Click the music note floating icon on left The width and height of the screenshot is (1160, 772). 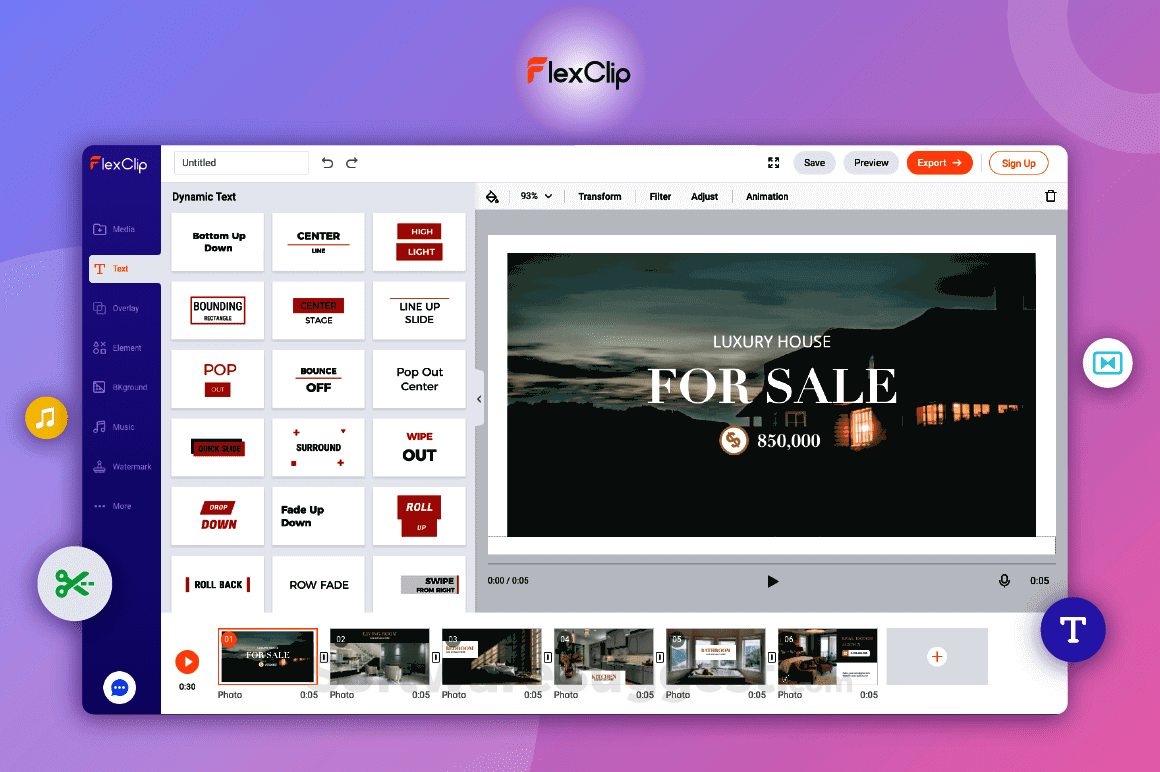pyautogui.click(x=46, y=418)
